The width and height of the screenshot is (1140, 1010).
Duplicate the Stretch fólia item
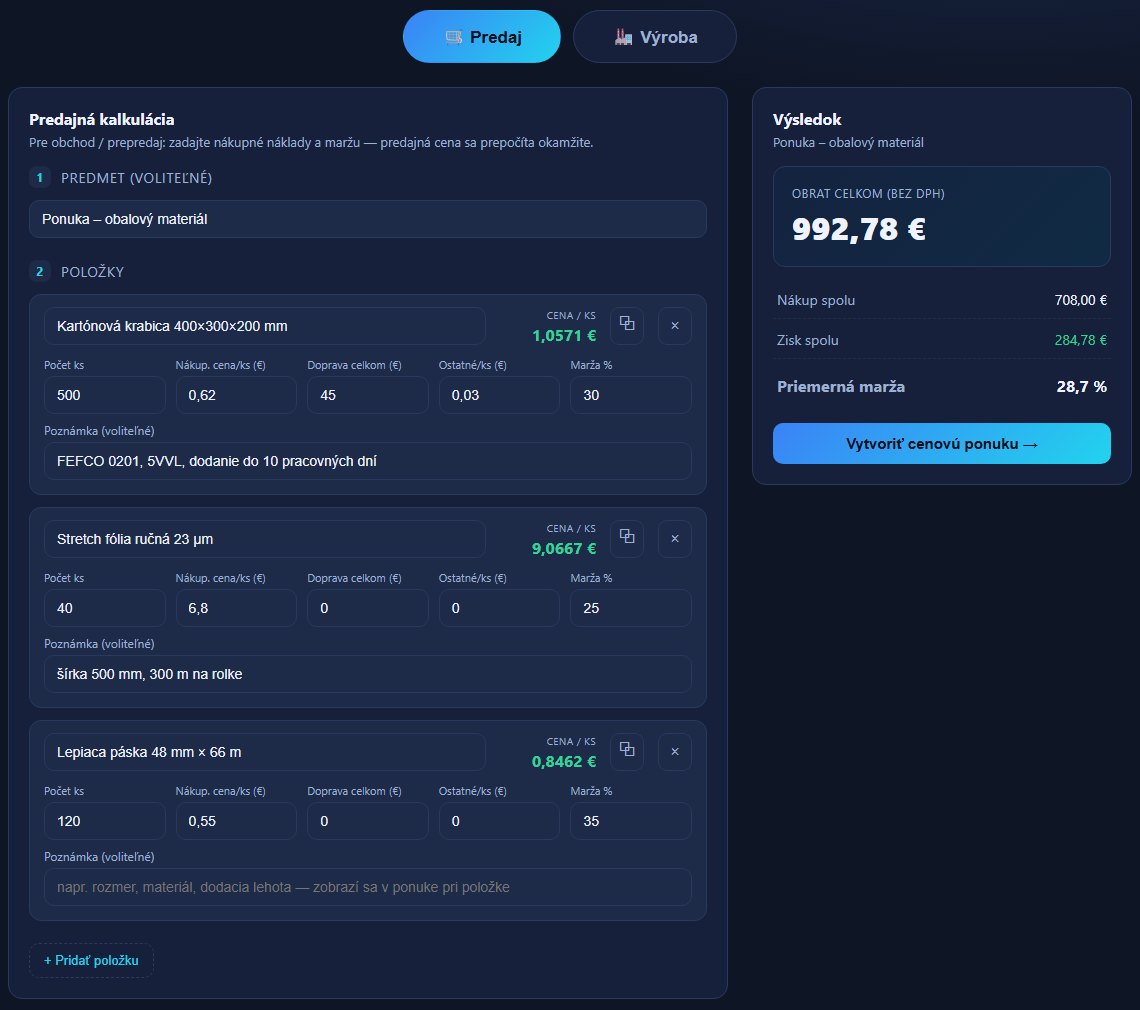[627, 538]
